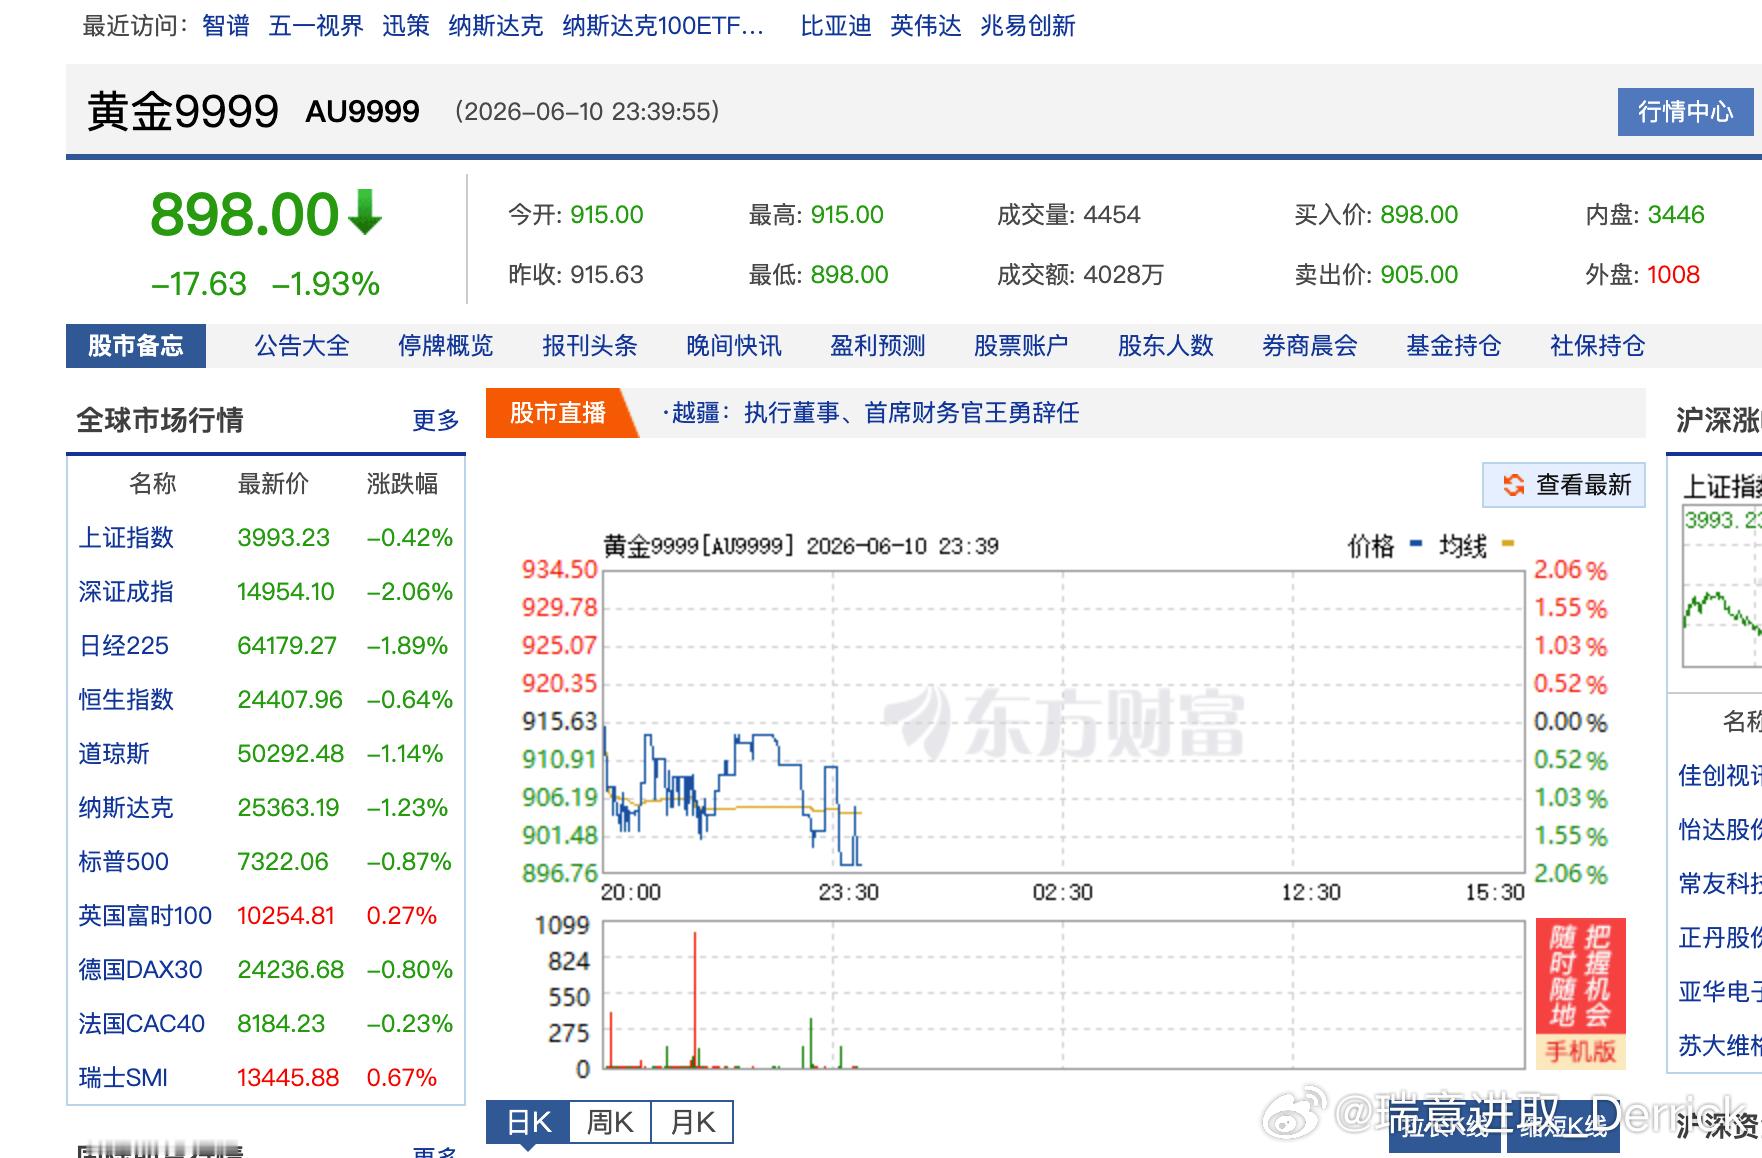This screenshot has height=1158, width=1762.
Task: Click the green down arrow beside 898.00
Action: point(365,212)
